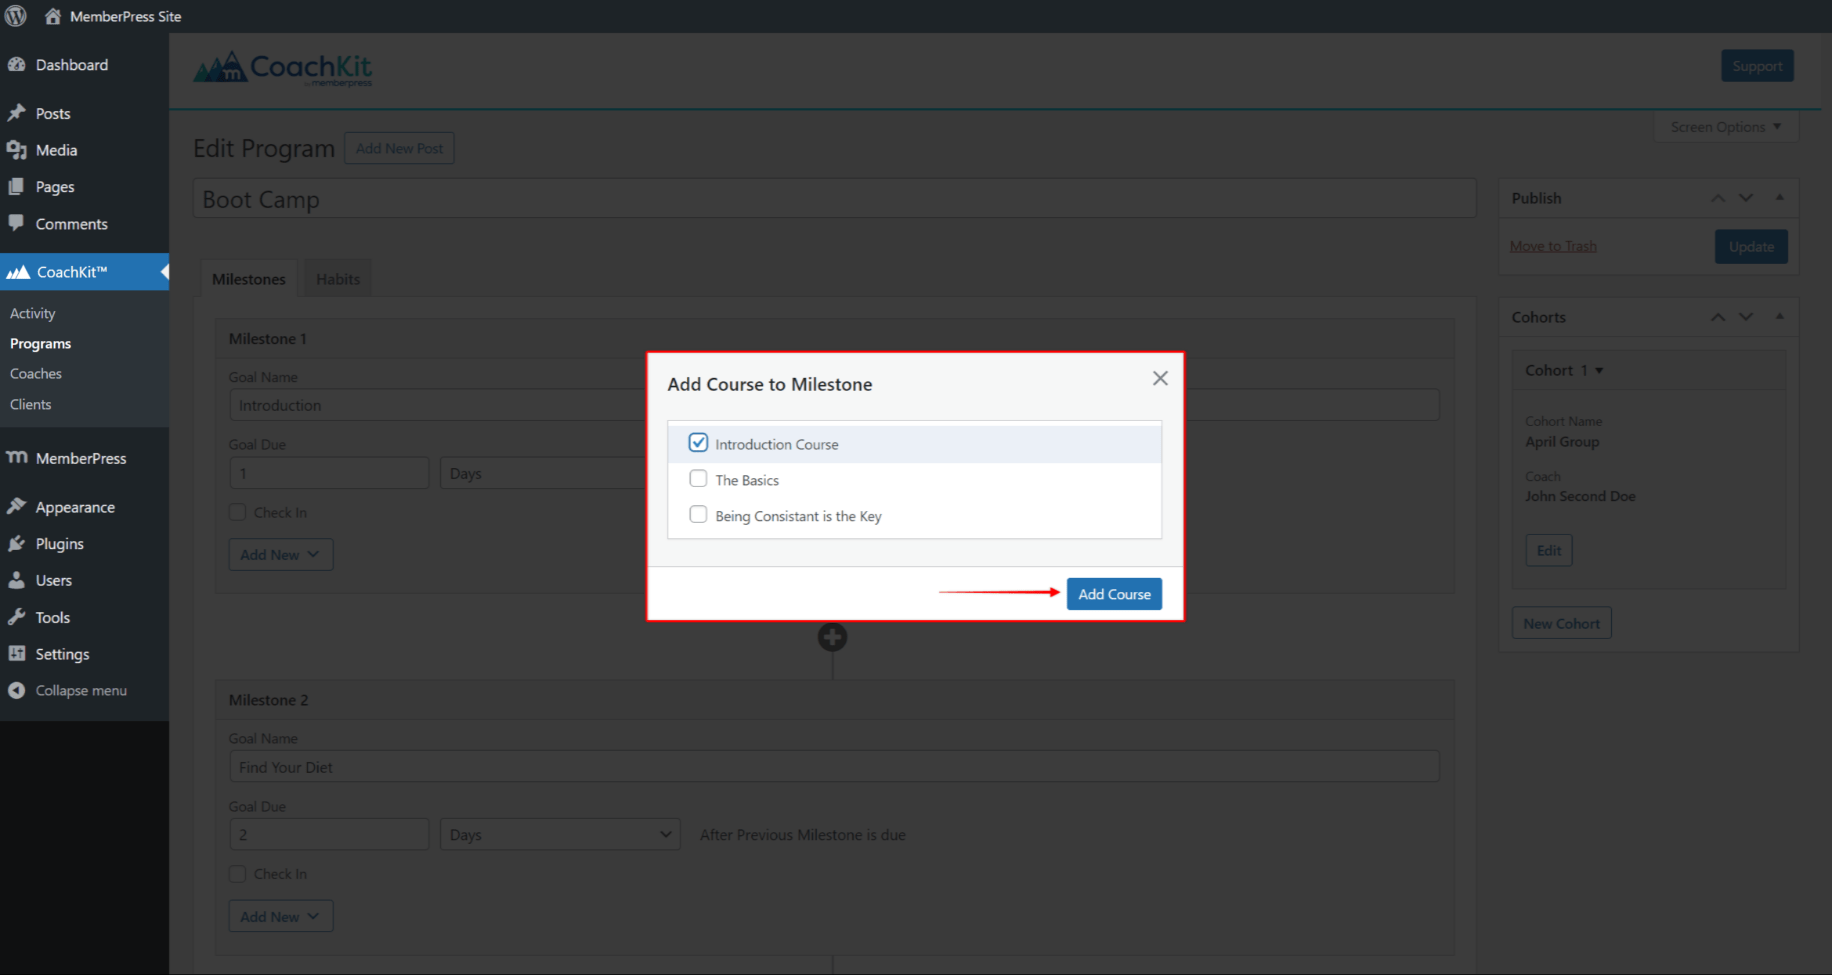Close the Add Course to Milestone dialog
The width and height of the screenshot is (1832, 975).
point(1160,378)
